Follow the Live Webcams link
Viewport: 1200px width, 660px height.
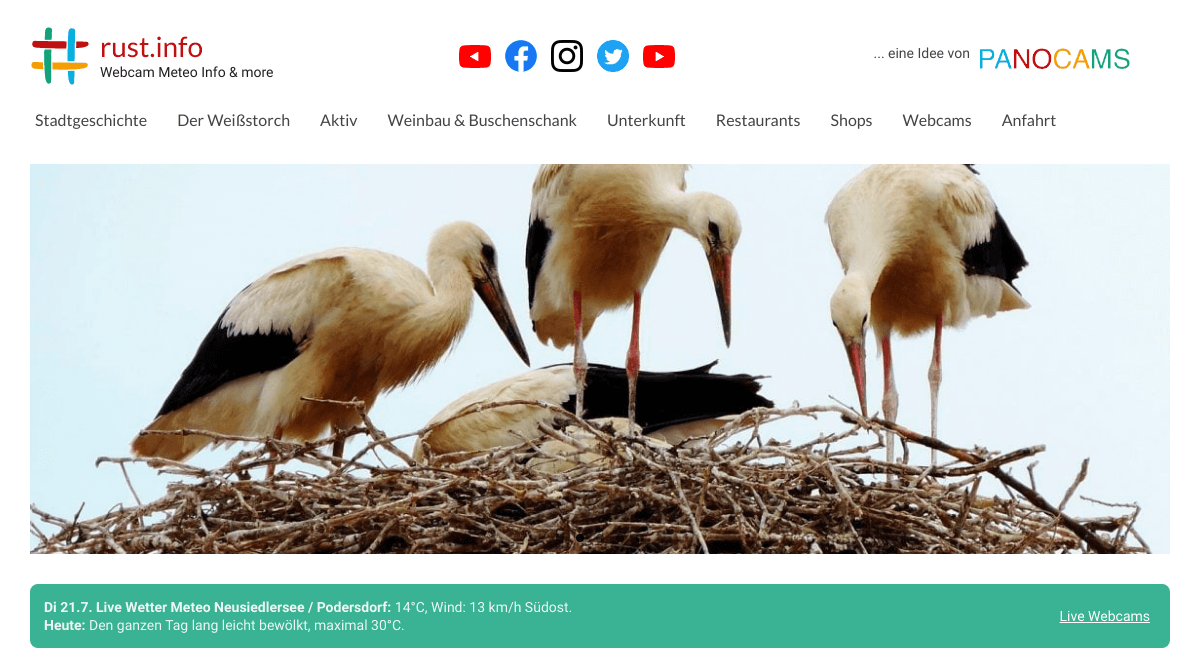pyautogui.click(x=1105, y=616)
